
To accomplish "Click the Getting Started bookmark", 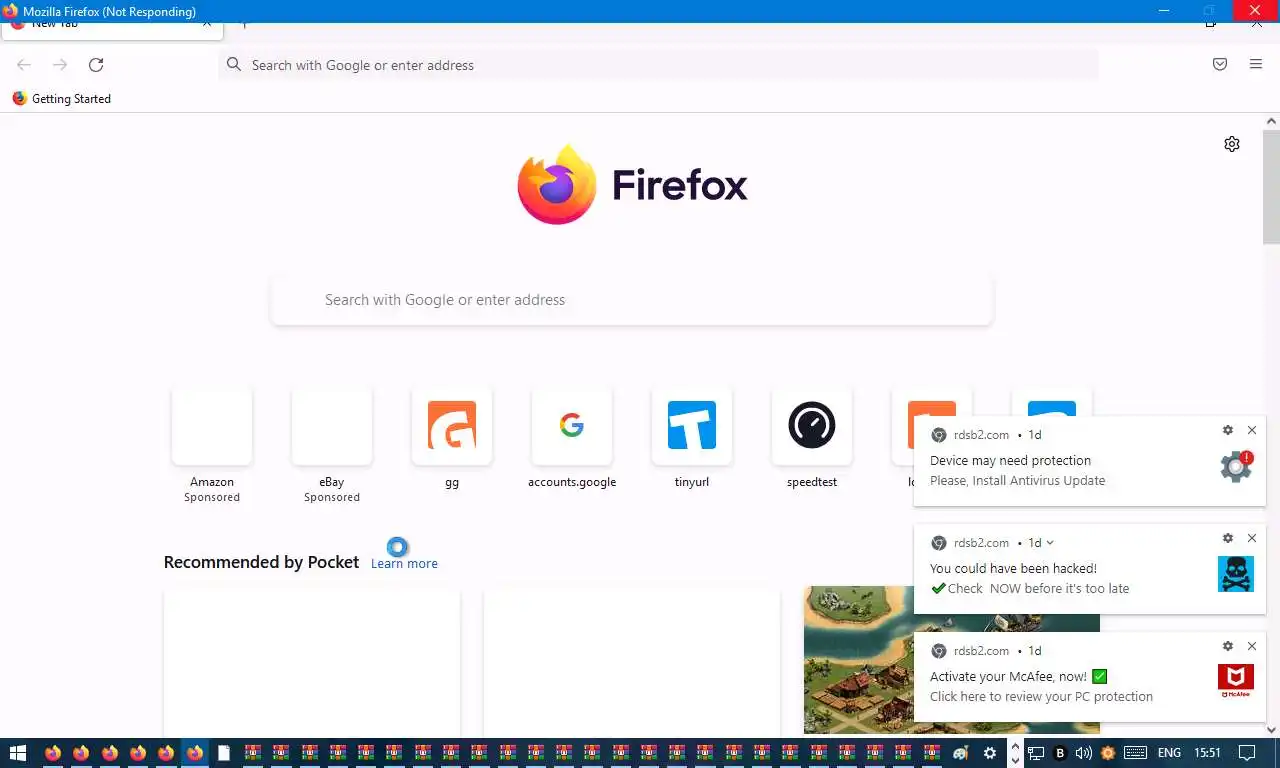I will tap(61, 99).
